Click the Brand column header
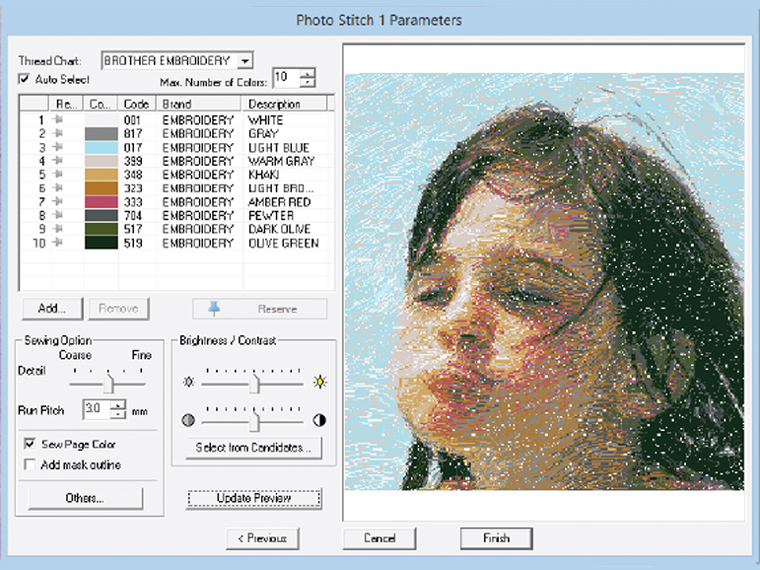This screenshot has height=570, width=760. coord(199,104)
